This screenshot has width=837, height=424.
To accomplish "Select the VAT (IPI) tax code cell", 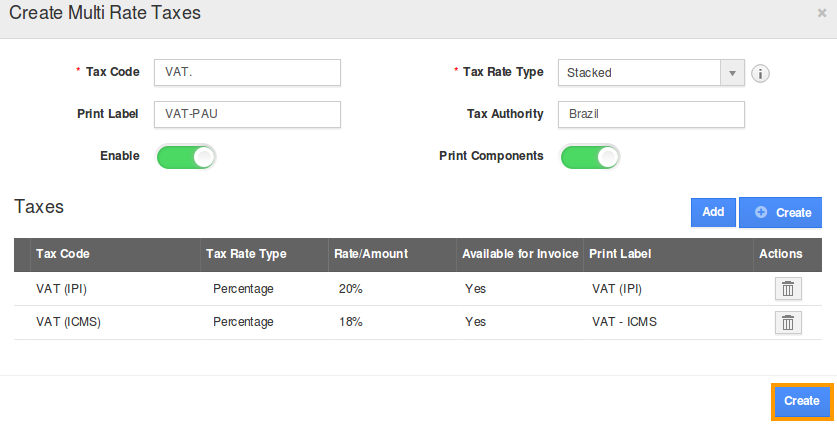I will click(x=61, y=289).
